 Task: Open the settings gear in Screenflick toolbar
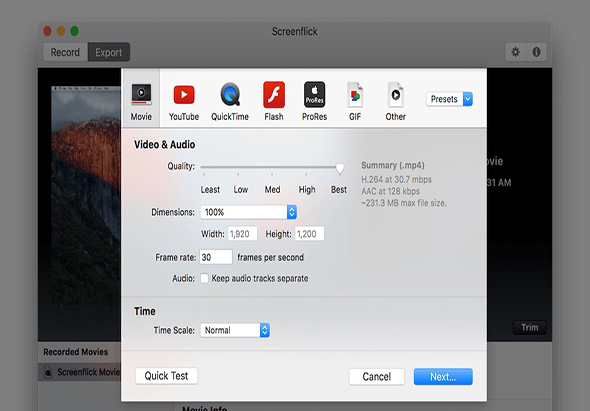tap(515, 52)
